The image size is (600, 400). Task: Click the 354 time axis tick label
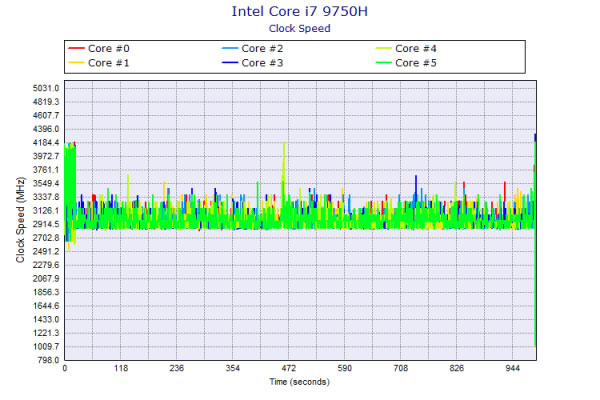click(233, 368)
